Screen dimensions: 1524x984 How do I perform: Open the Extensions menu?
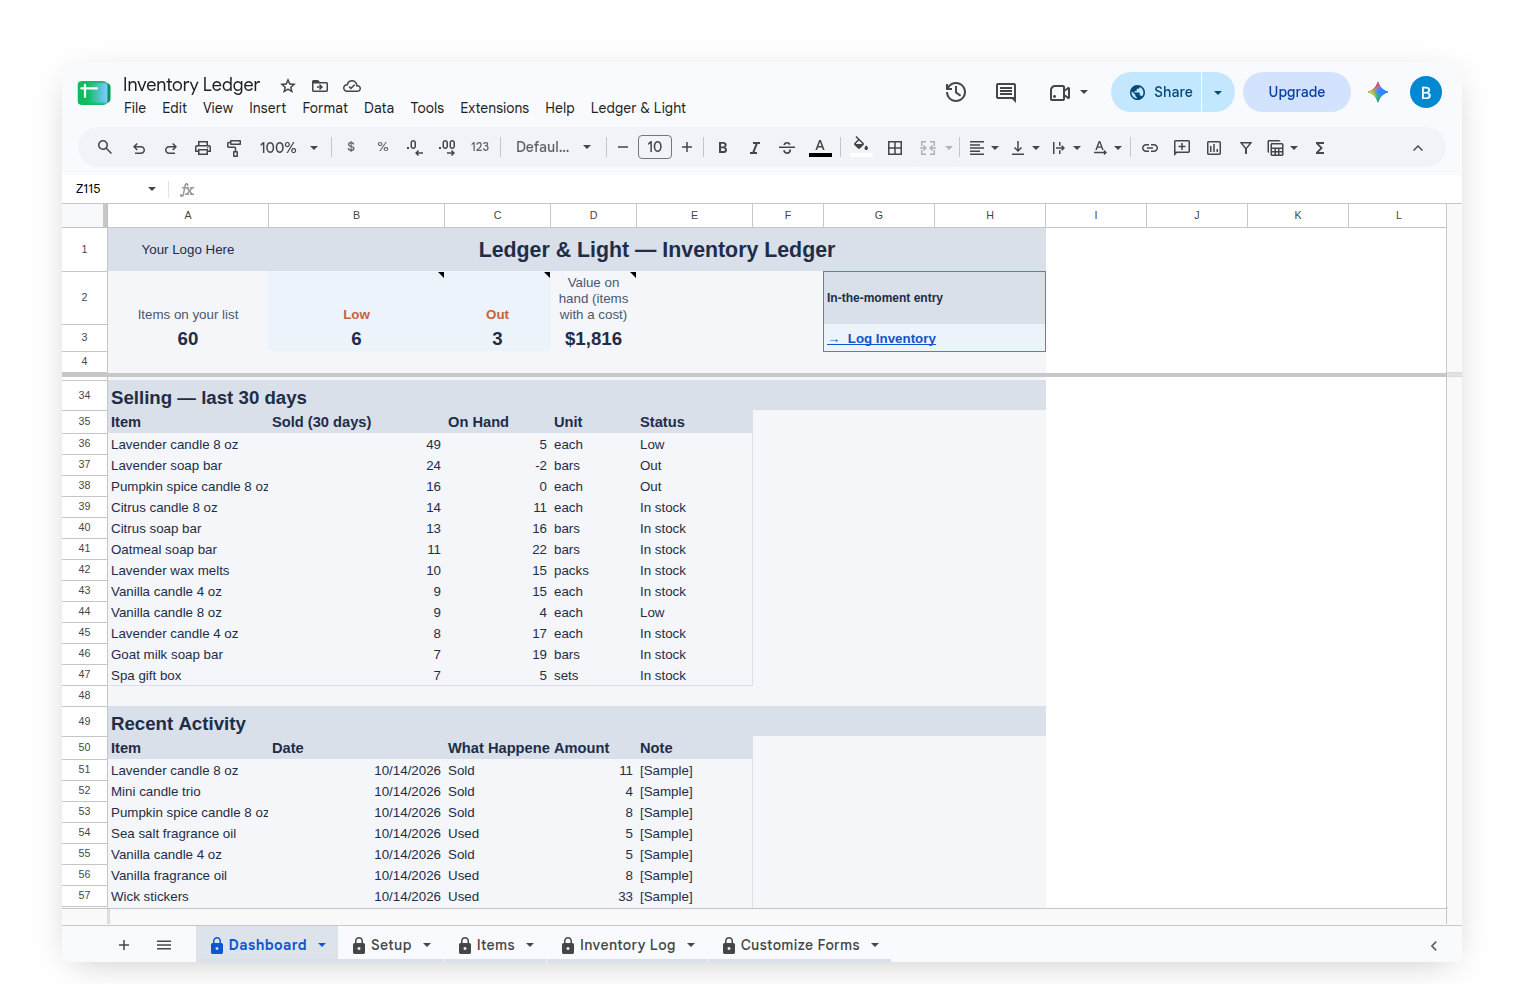tap(494, 108)
